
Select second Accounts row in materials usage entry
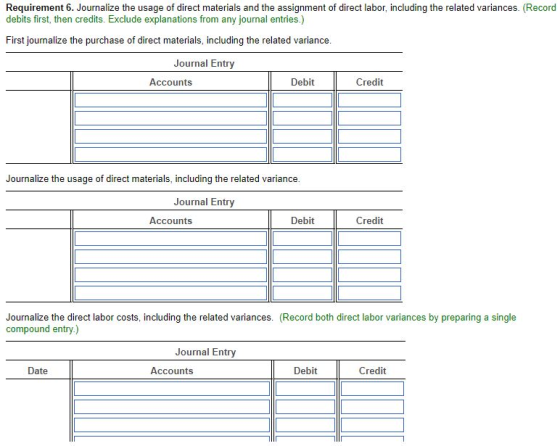[171, 257]
